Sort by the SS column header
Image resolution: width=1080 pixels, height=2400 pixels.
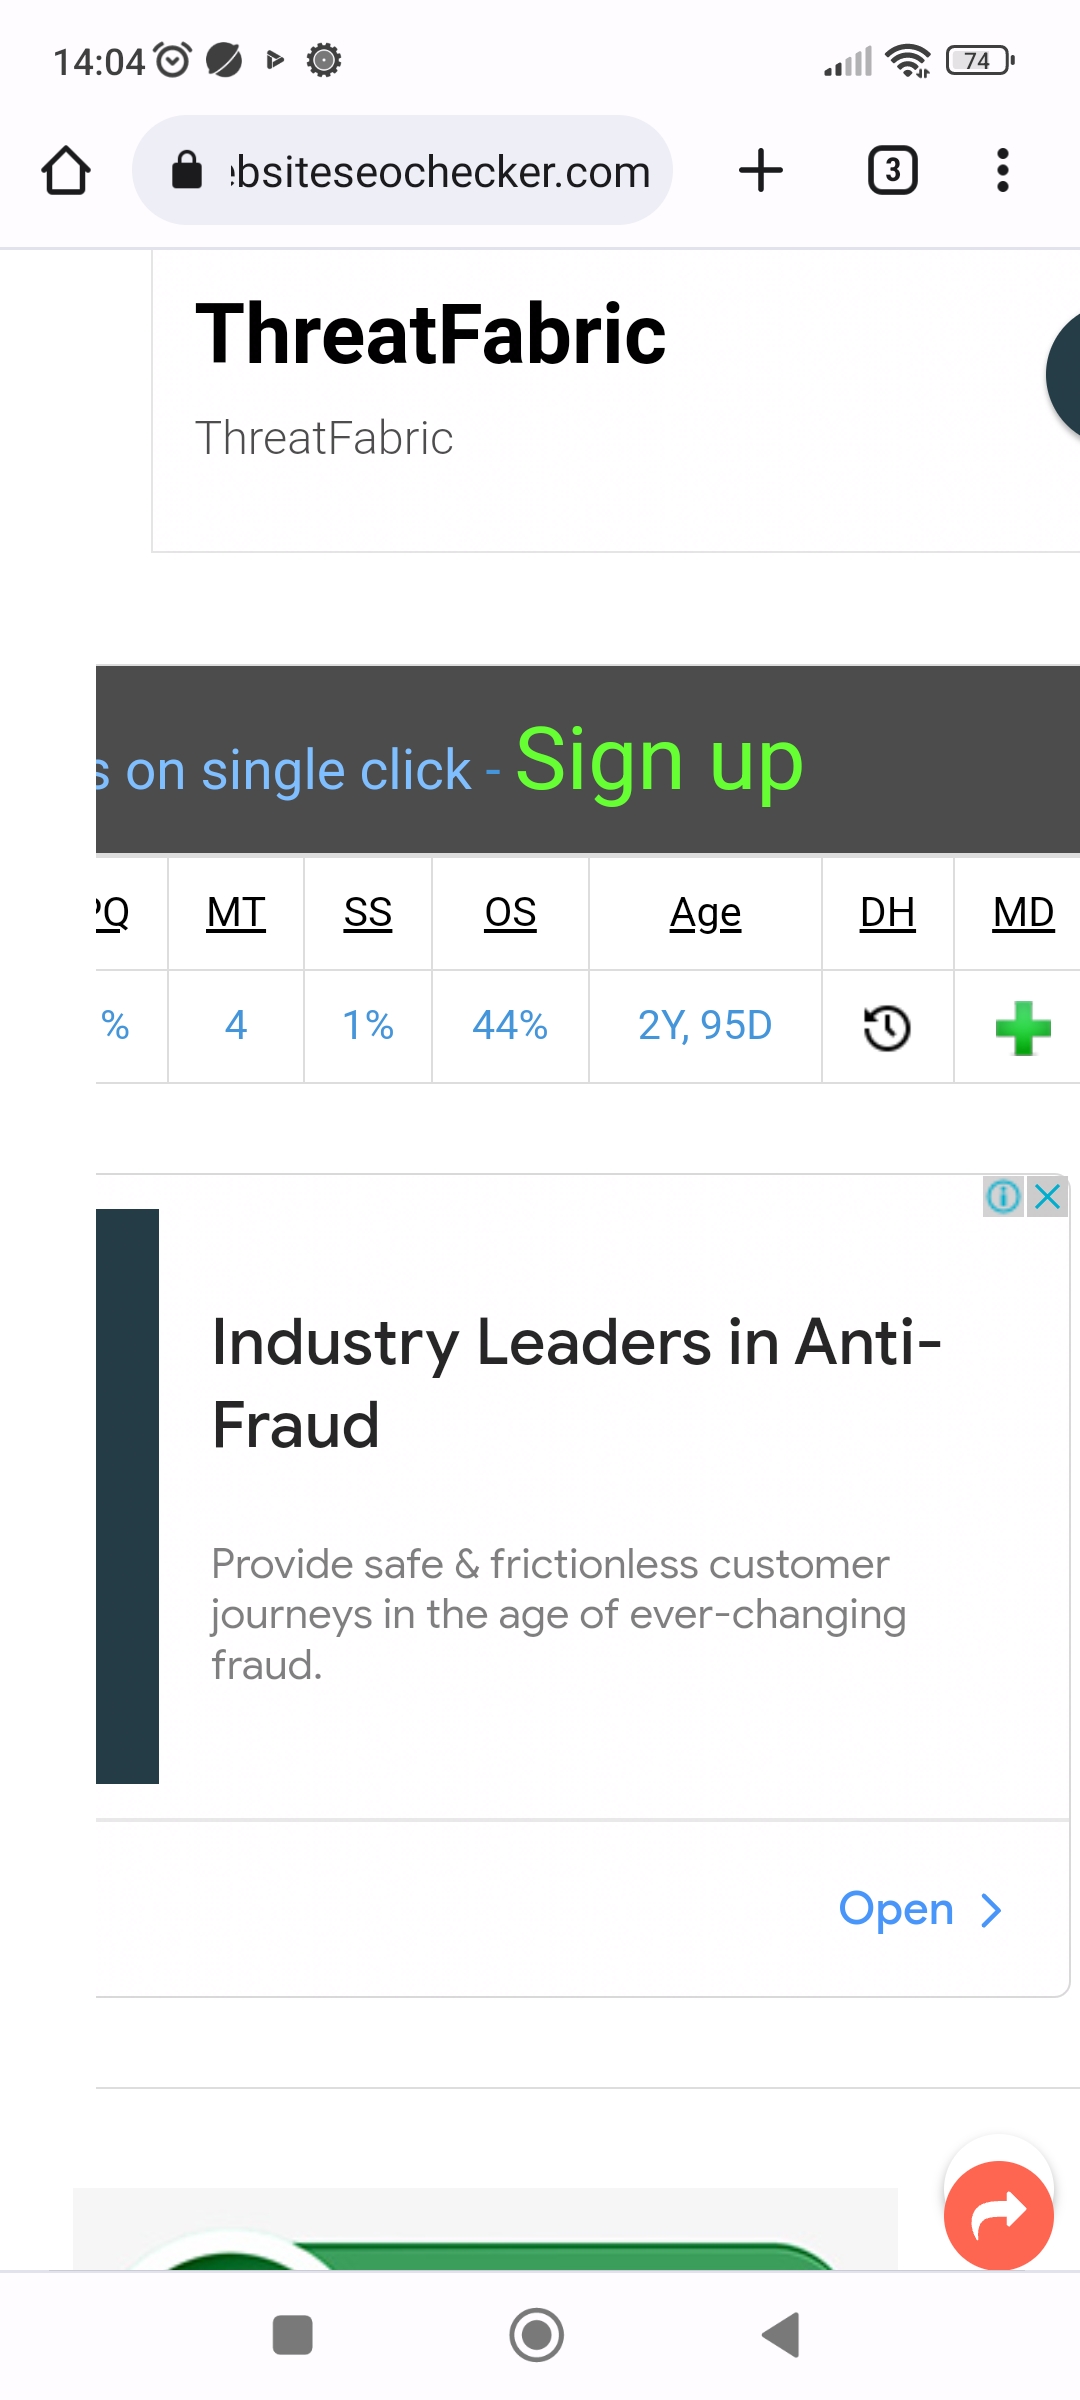(x=368, y=912)
